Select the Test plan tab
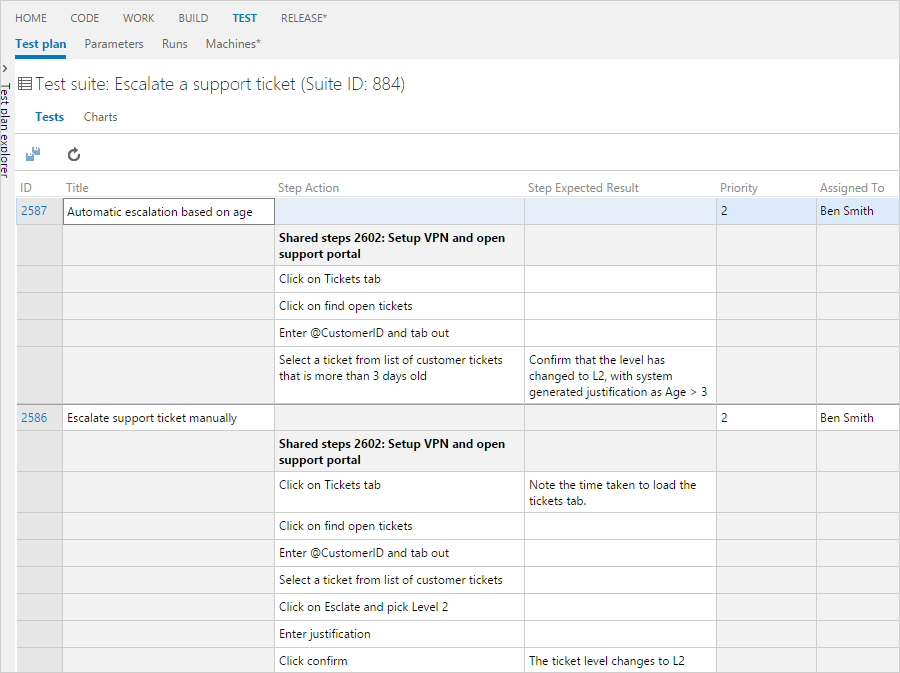Image resolution: width=900 pixels, height=673 pixels. click(40, 44)
